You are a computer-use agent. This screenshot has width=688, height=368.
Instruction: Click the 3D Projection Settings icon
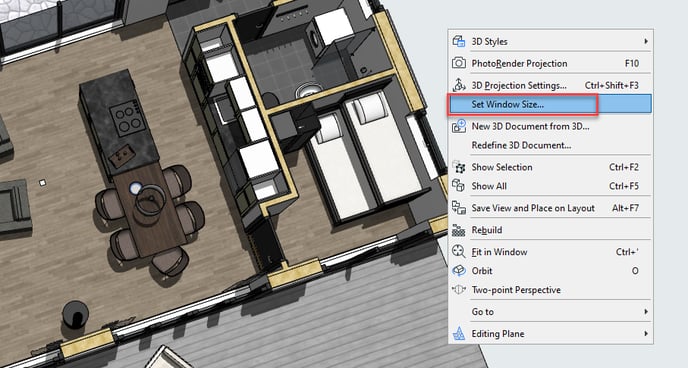coord(459,85)
